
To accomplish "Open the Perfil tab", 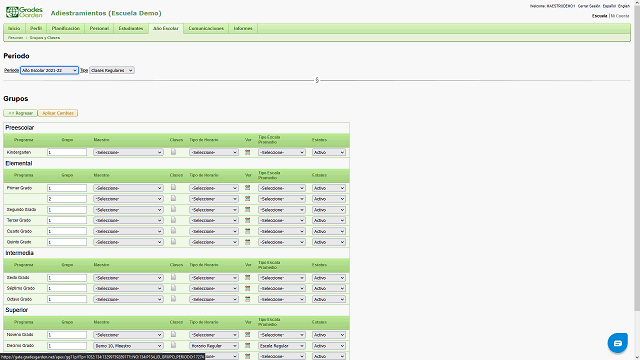I will pyautogui.click(x=36, y=29).
